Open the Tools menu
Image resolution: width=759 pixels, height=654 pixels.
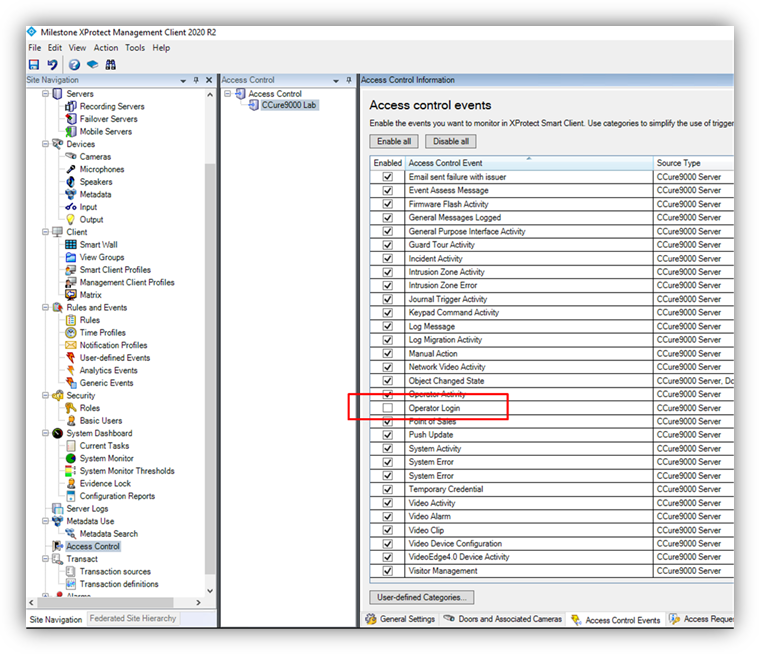coord(135,48)
